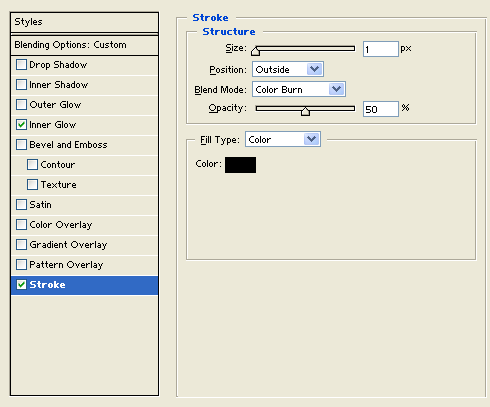Click the Opacity slider handle
This screenshot has width=490, height=407.
click(305, 111)
